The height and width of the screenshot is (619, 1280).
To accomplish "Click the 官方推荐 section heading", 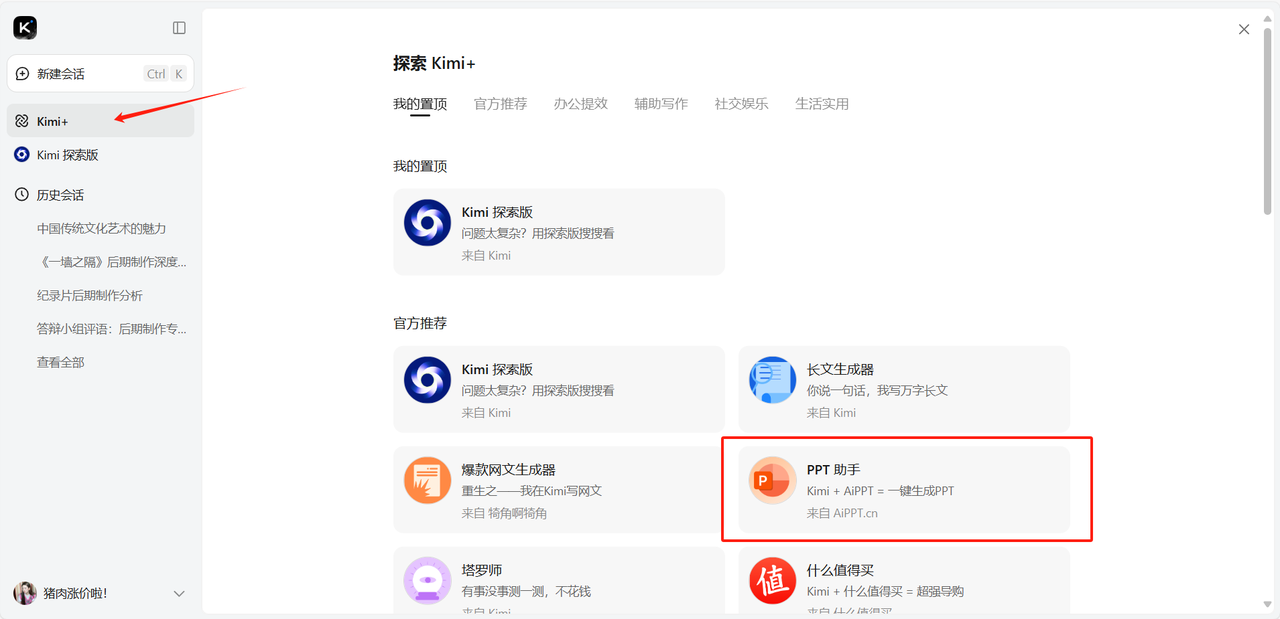I will click(420, 324).
